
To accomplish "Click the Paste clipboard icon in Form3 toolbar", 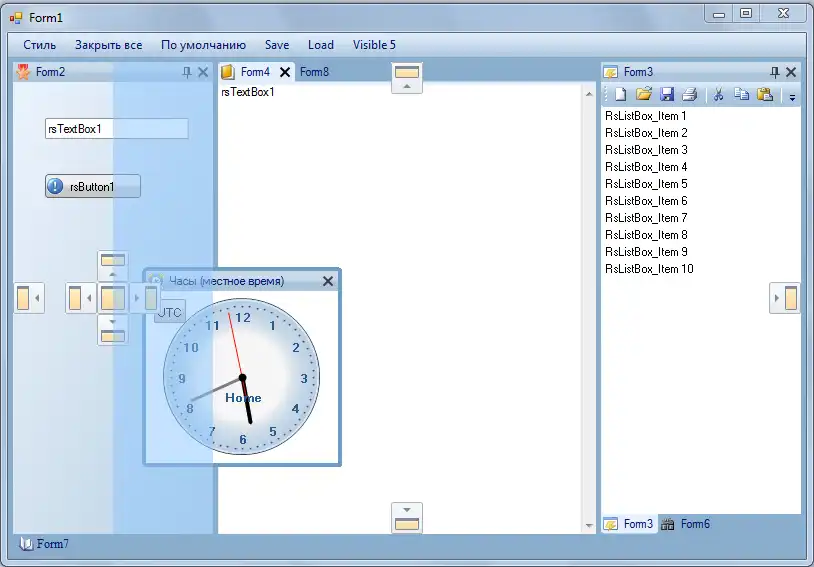I will click(x=765, y=94).
